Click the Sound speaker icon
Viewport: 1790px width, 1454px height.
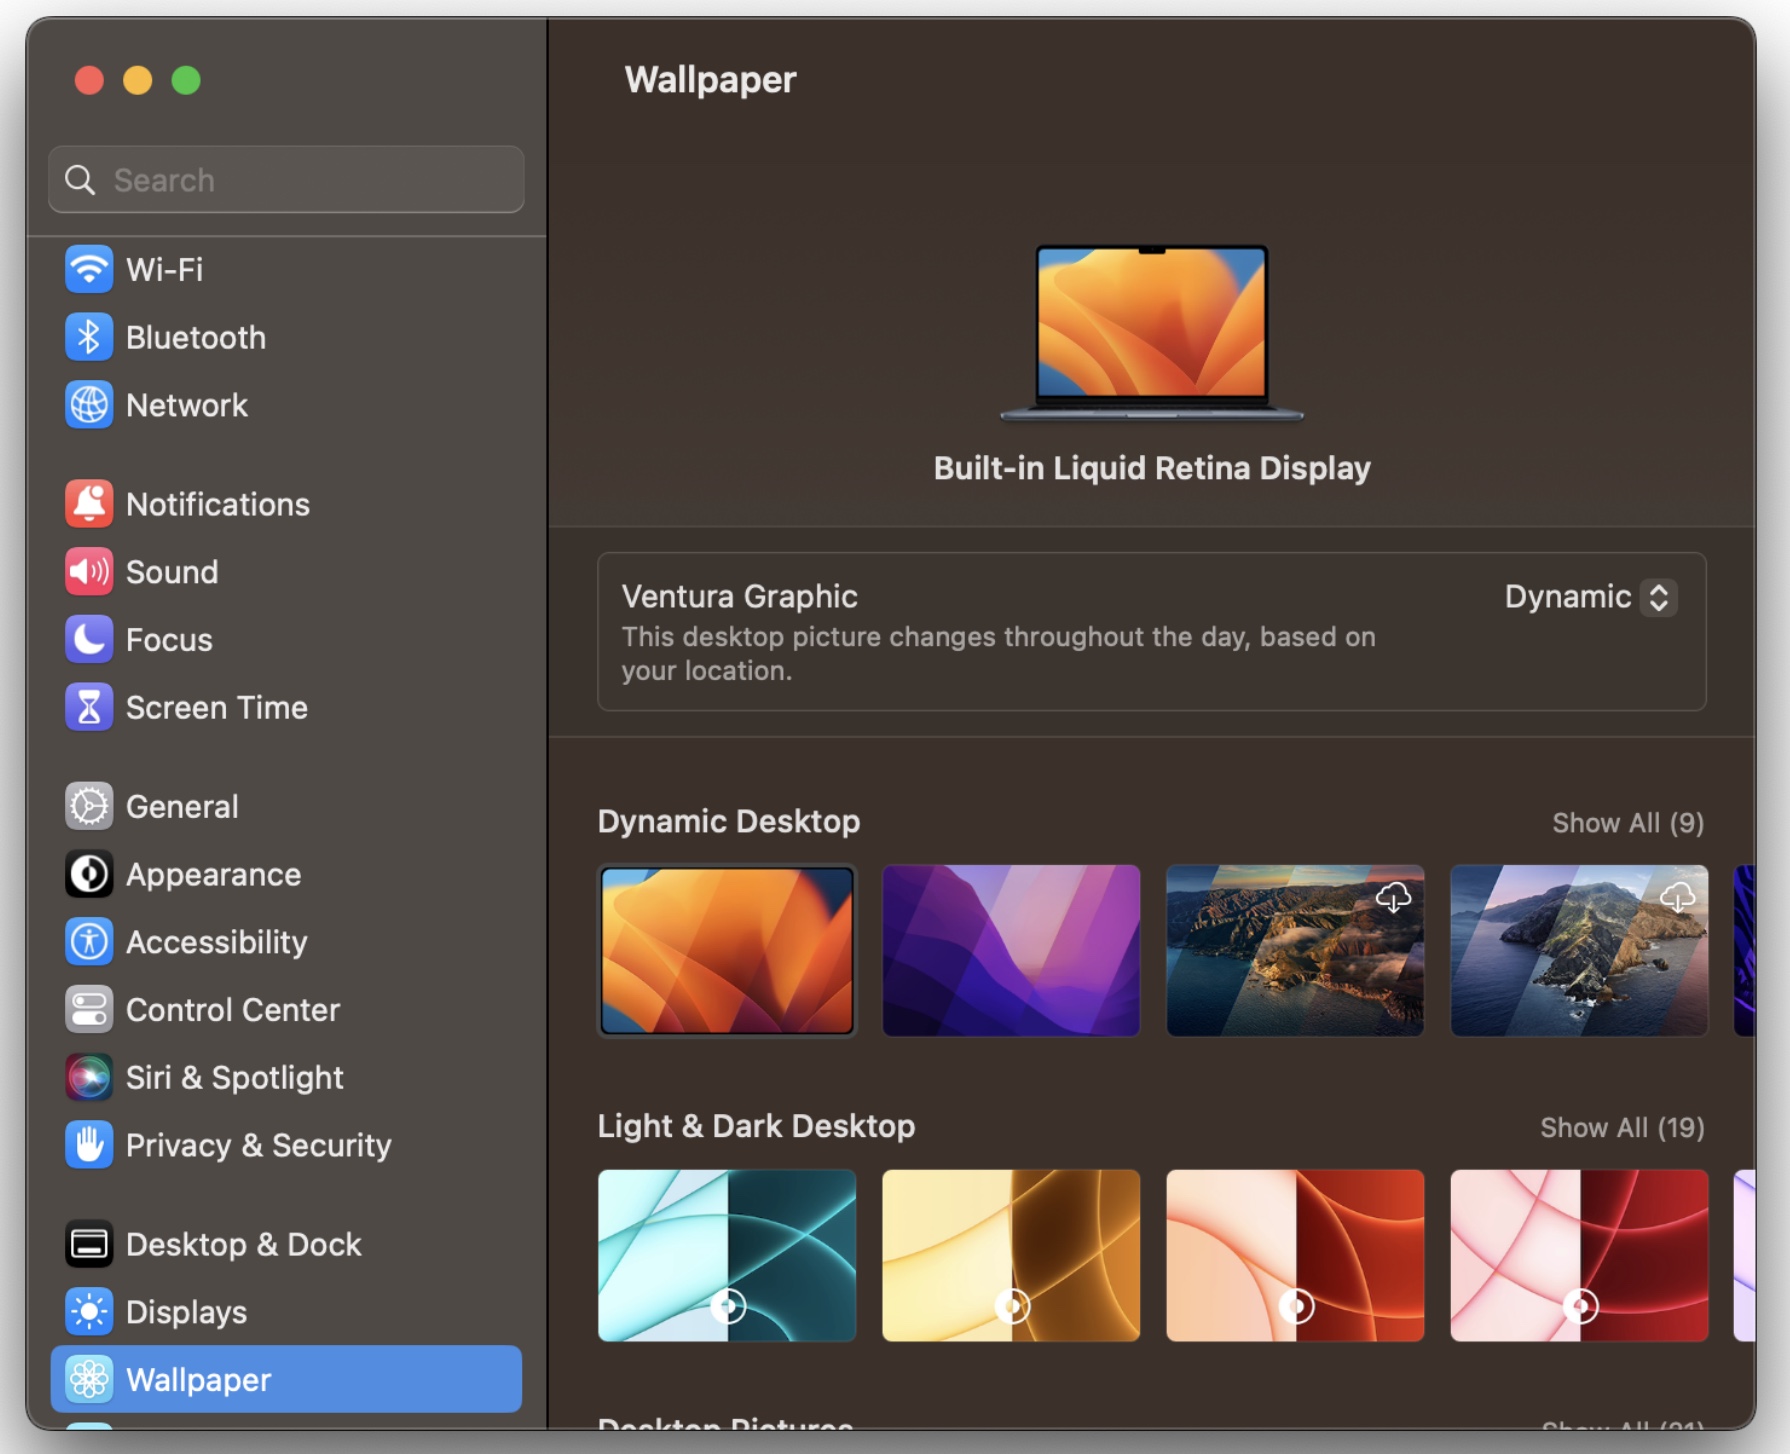pyautogui.click(x=89, y=572)
